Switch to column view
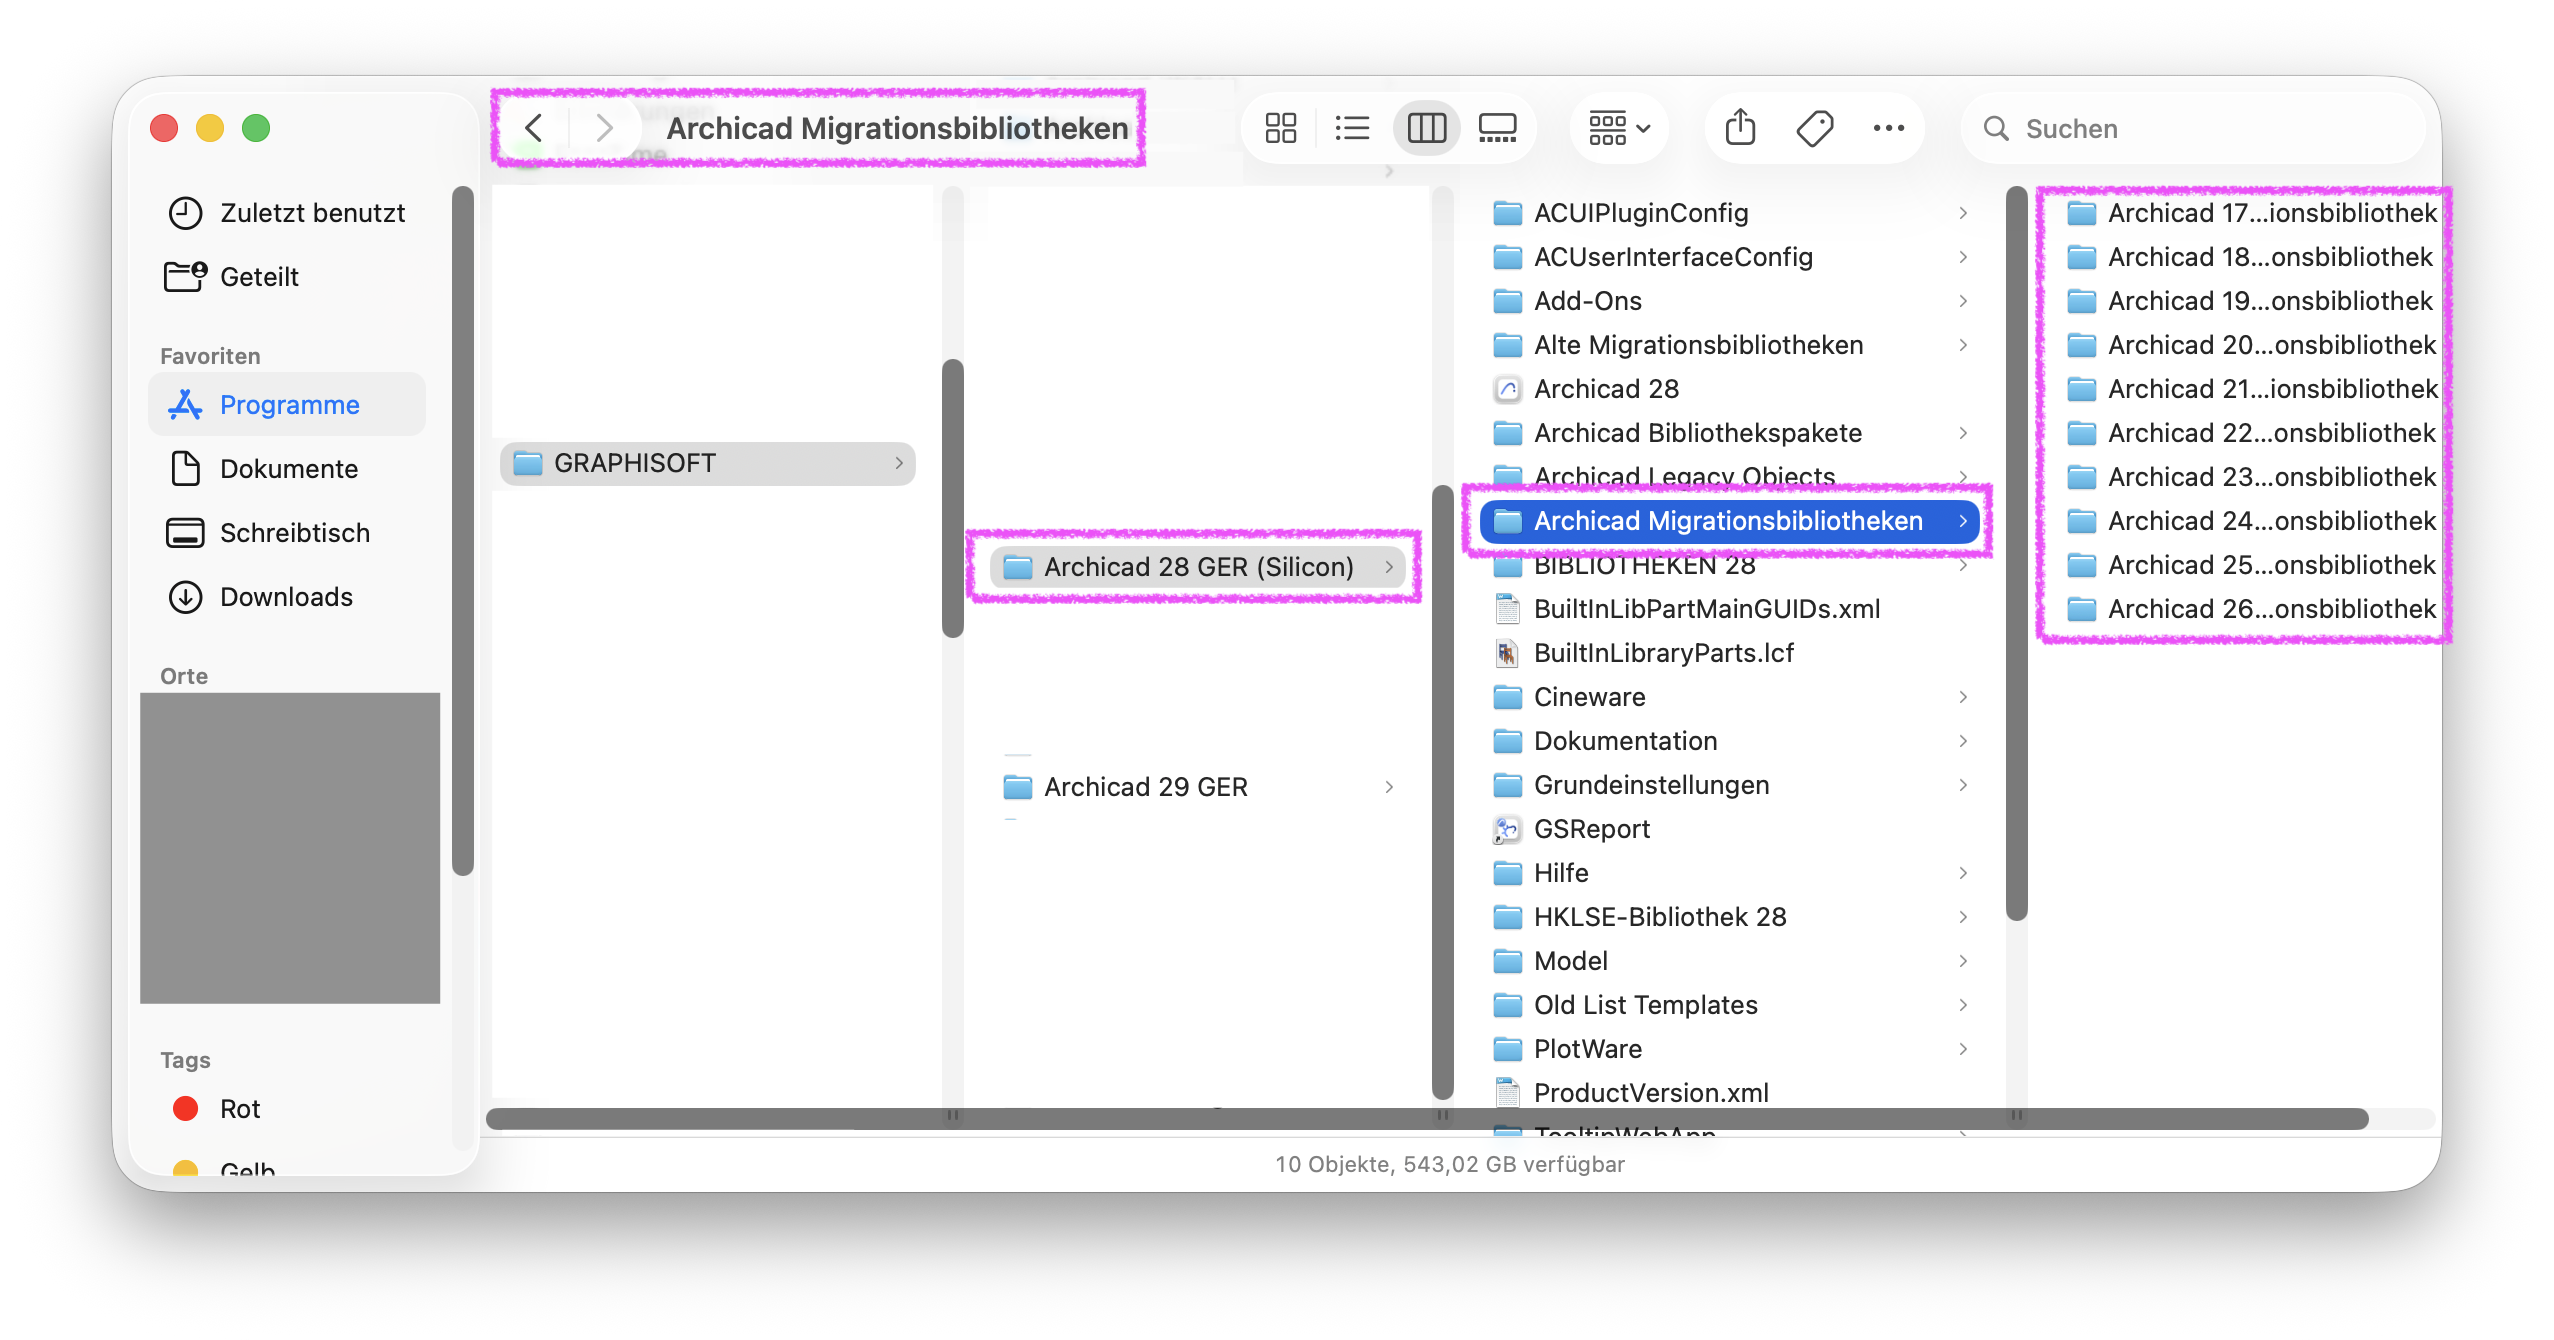 pos(1427,128)
